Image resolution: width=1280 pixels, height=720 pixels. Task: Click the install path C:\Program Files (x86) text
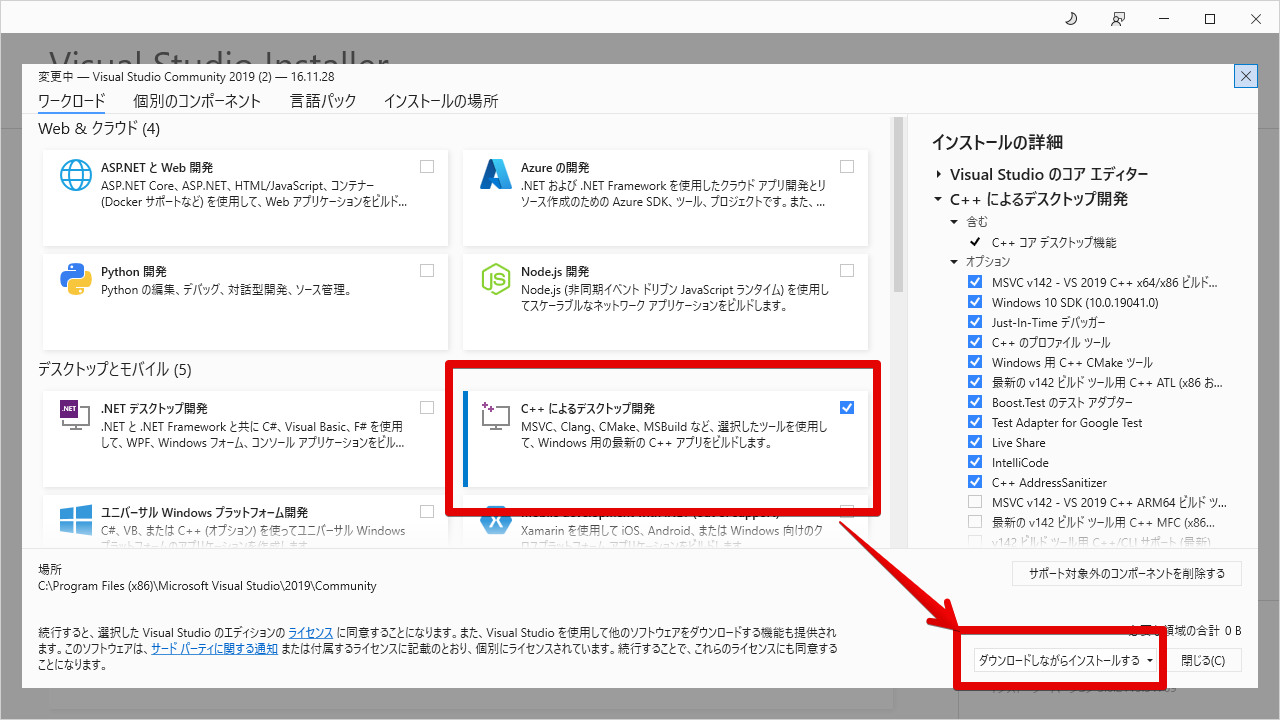207,586
